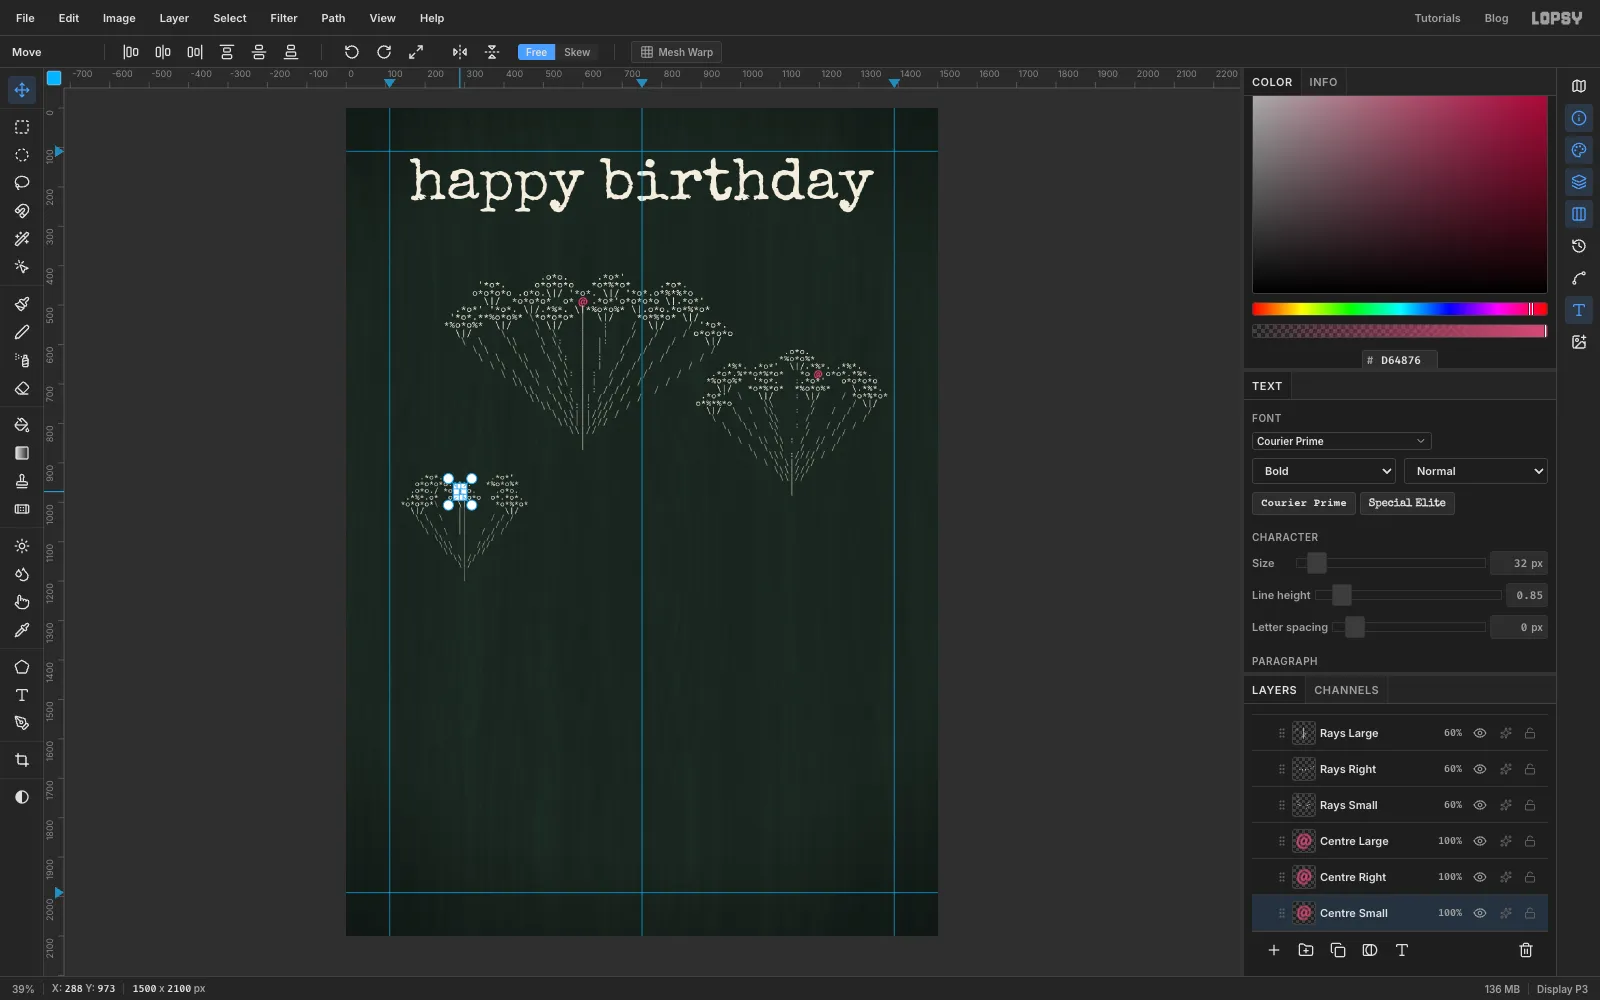
Task: Add a new layer with plus icon
Action: [x=1274, y=950]
